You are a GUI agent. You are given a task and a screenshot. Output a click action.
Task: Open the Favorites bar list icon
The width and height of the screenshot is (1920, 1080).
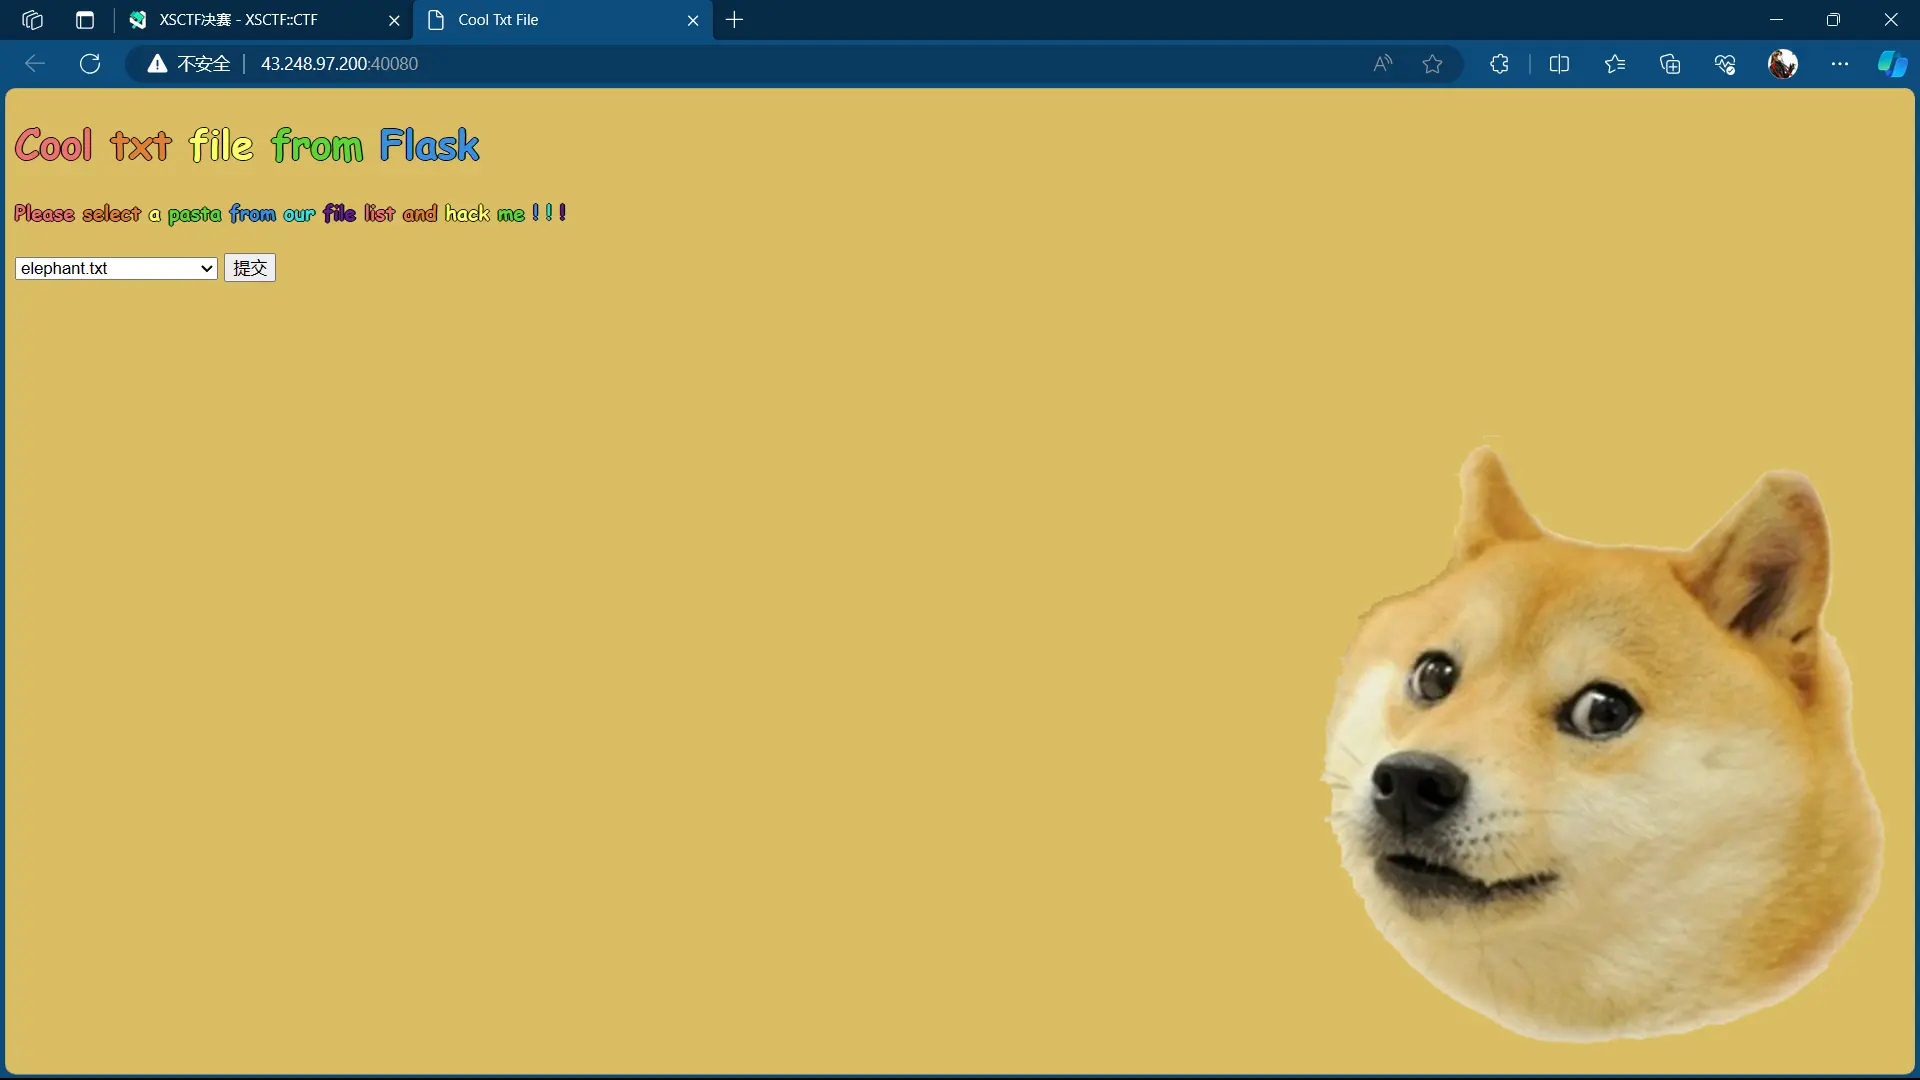click(1616, 63)
